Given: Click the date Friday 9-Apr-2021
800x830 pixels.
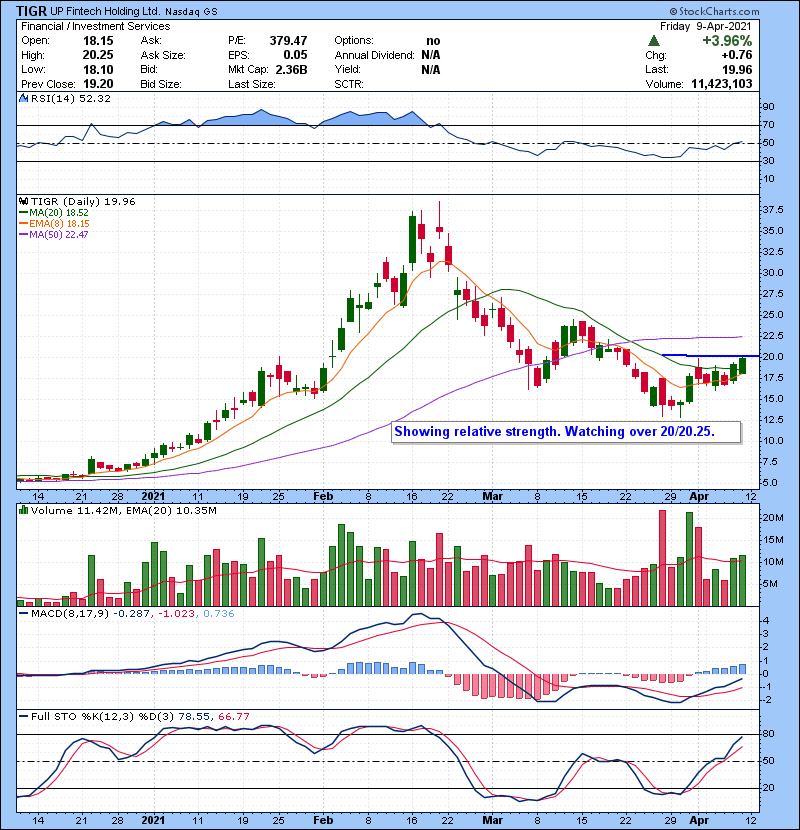Looking at the screenshot, I should (706, 26).
